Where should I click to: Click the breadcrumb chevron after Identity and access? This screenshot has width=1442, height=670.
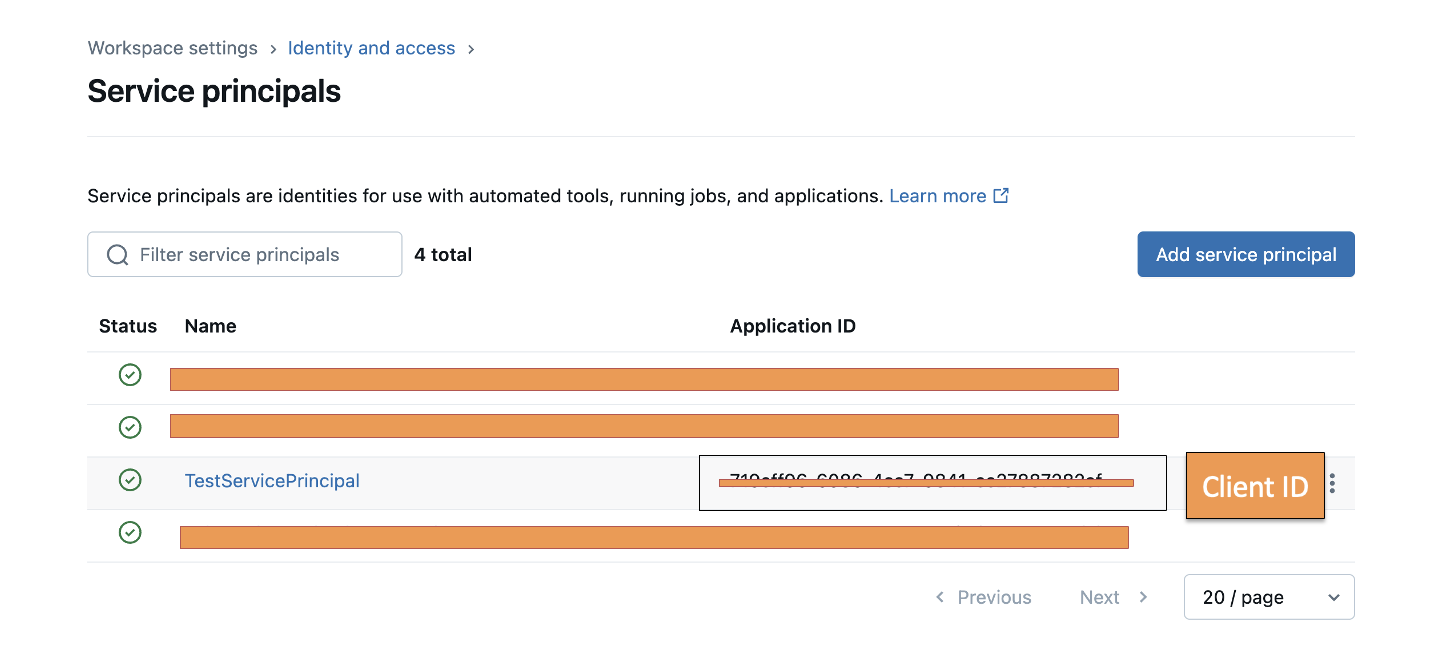coord(471,48)
